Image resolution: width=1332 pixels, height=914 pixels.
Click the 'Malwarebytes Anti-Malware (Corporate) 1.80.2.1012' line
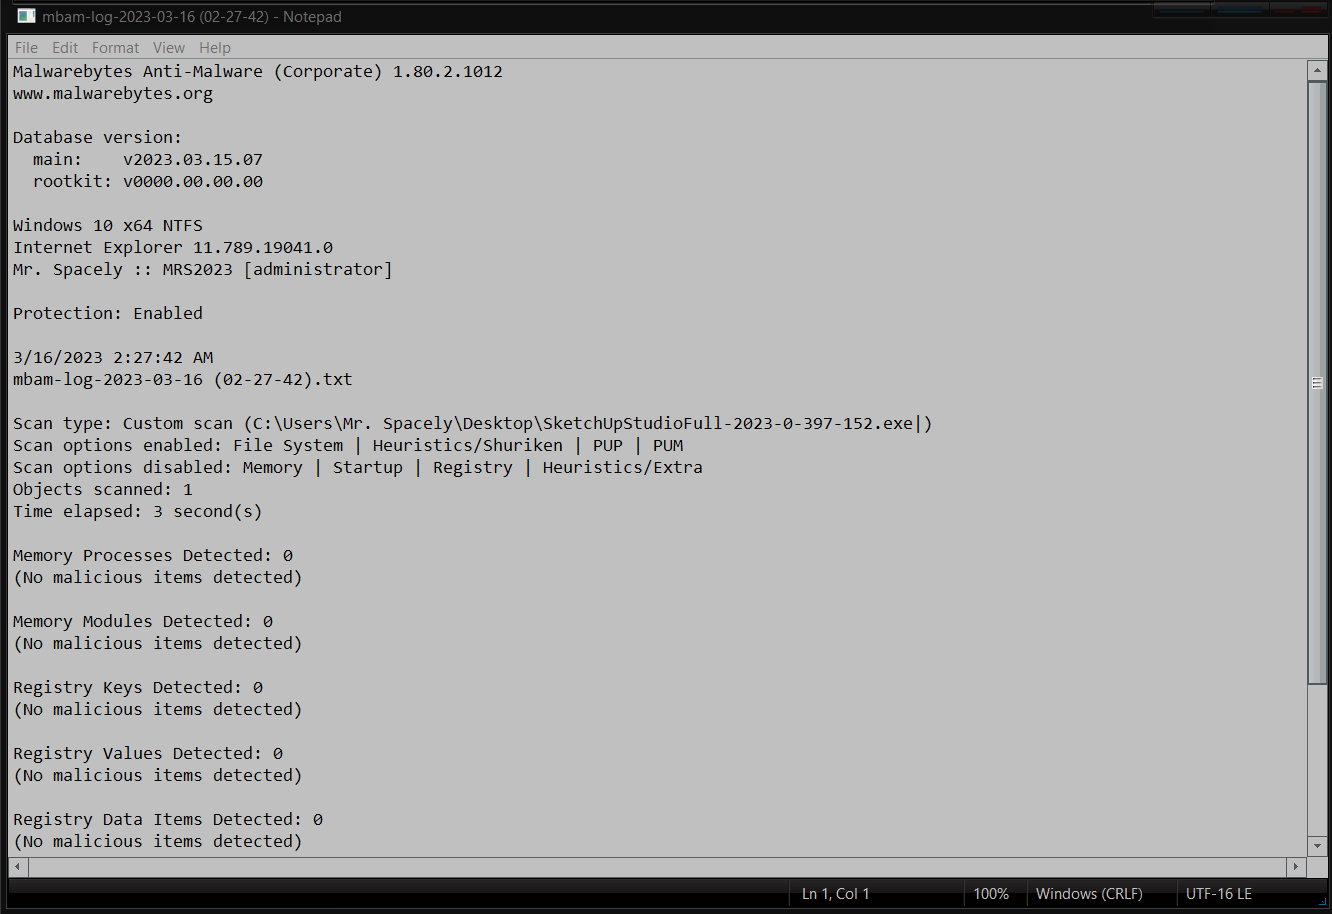click(x=258, y=72)
